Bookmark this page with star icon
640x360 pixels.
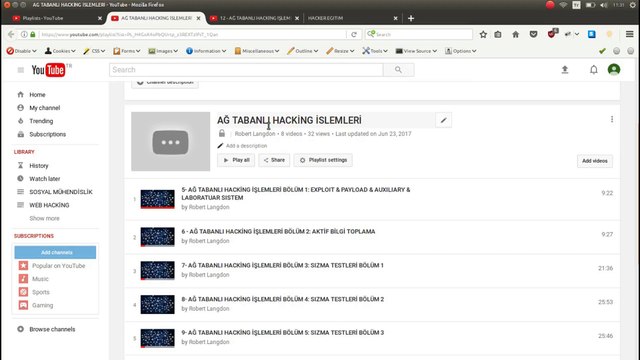(x=483, y=34)
